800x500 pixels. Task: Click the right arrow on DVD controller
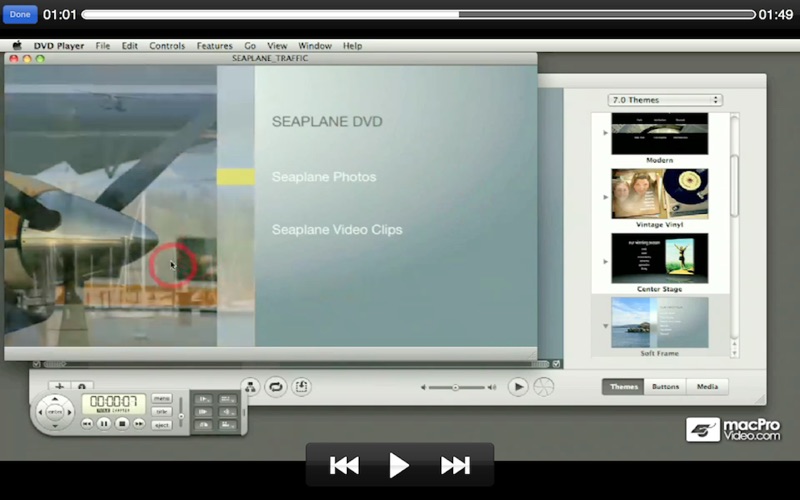coord(69,412)
